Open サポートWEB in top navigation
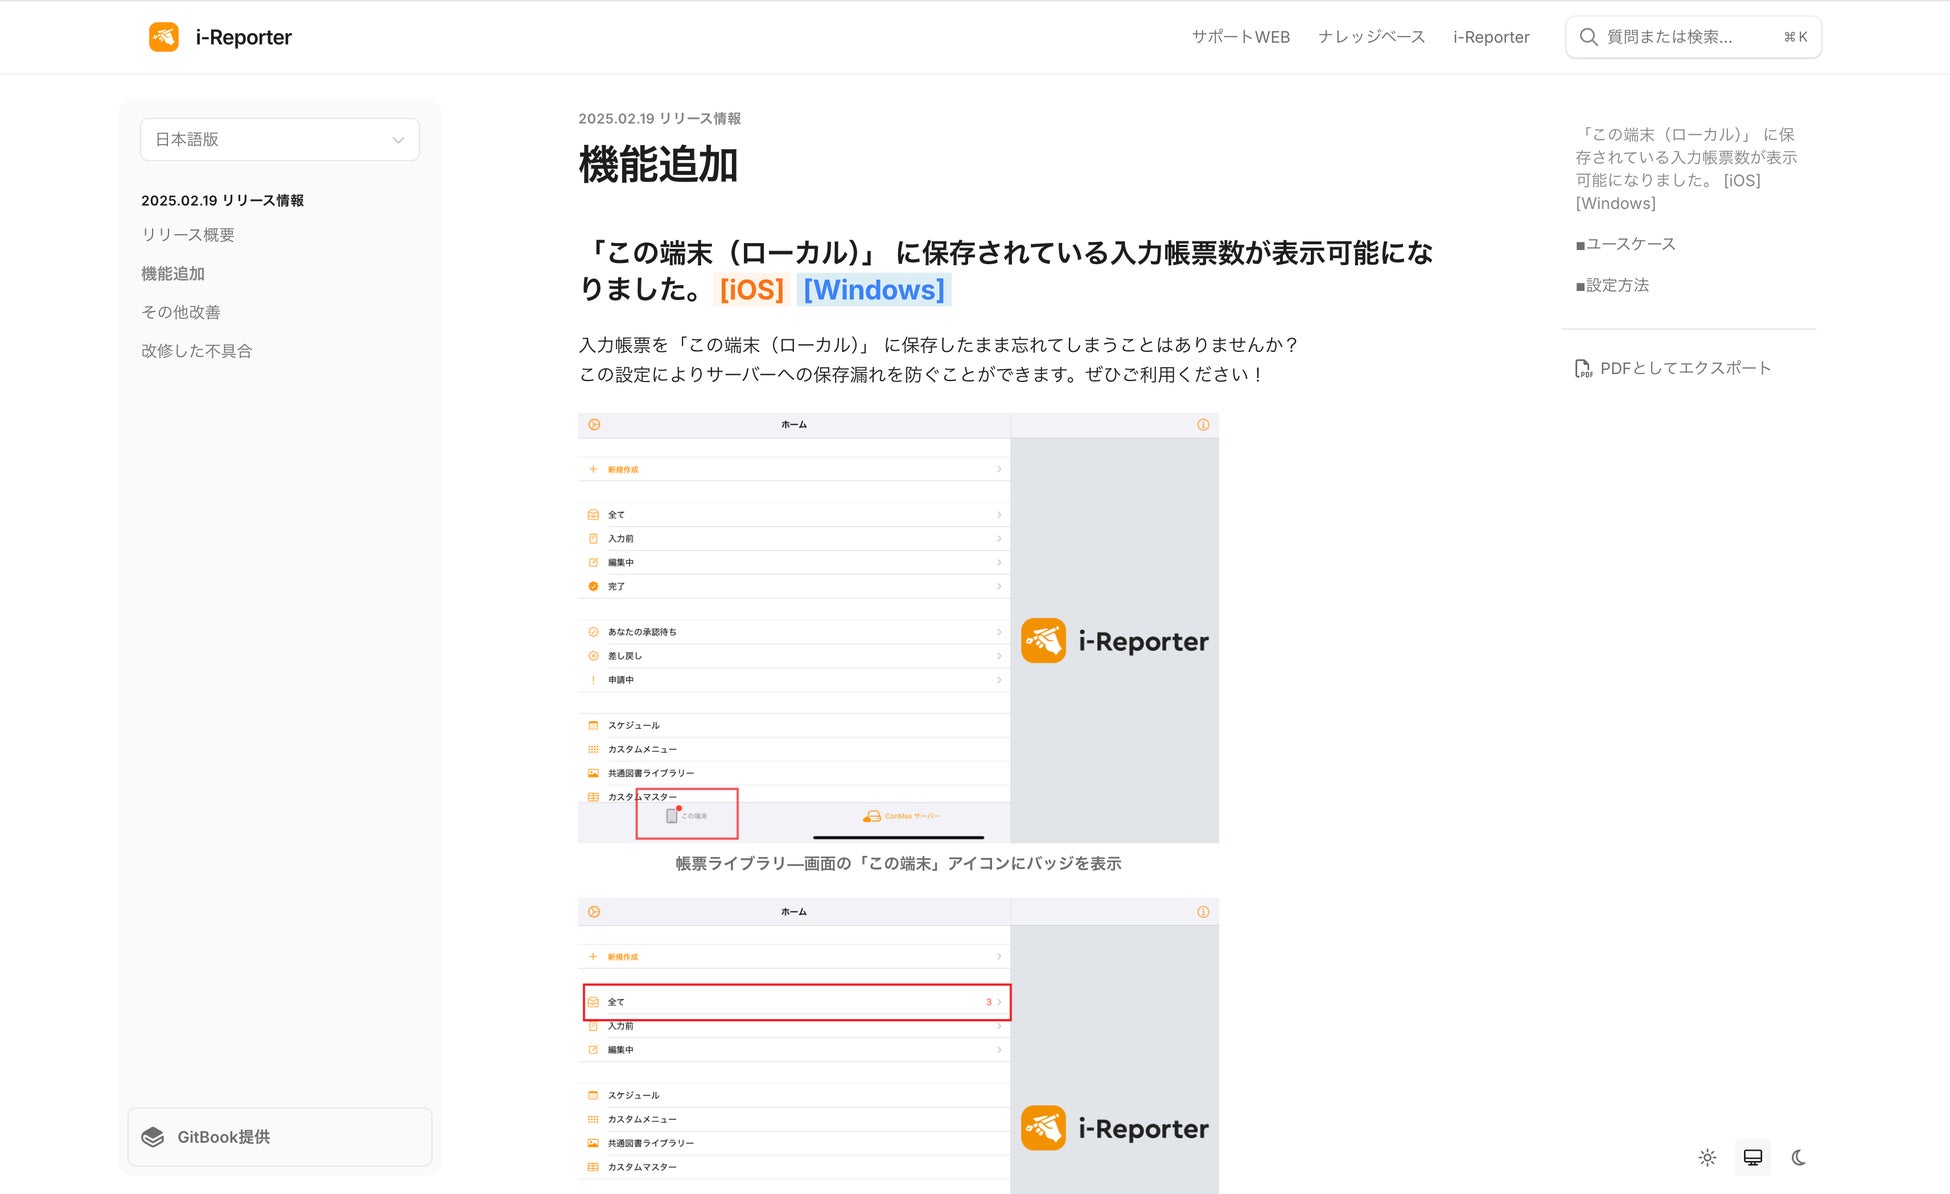 coord(1240,37)
